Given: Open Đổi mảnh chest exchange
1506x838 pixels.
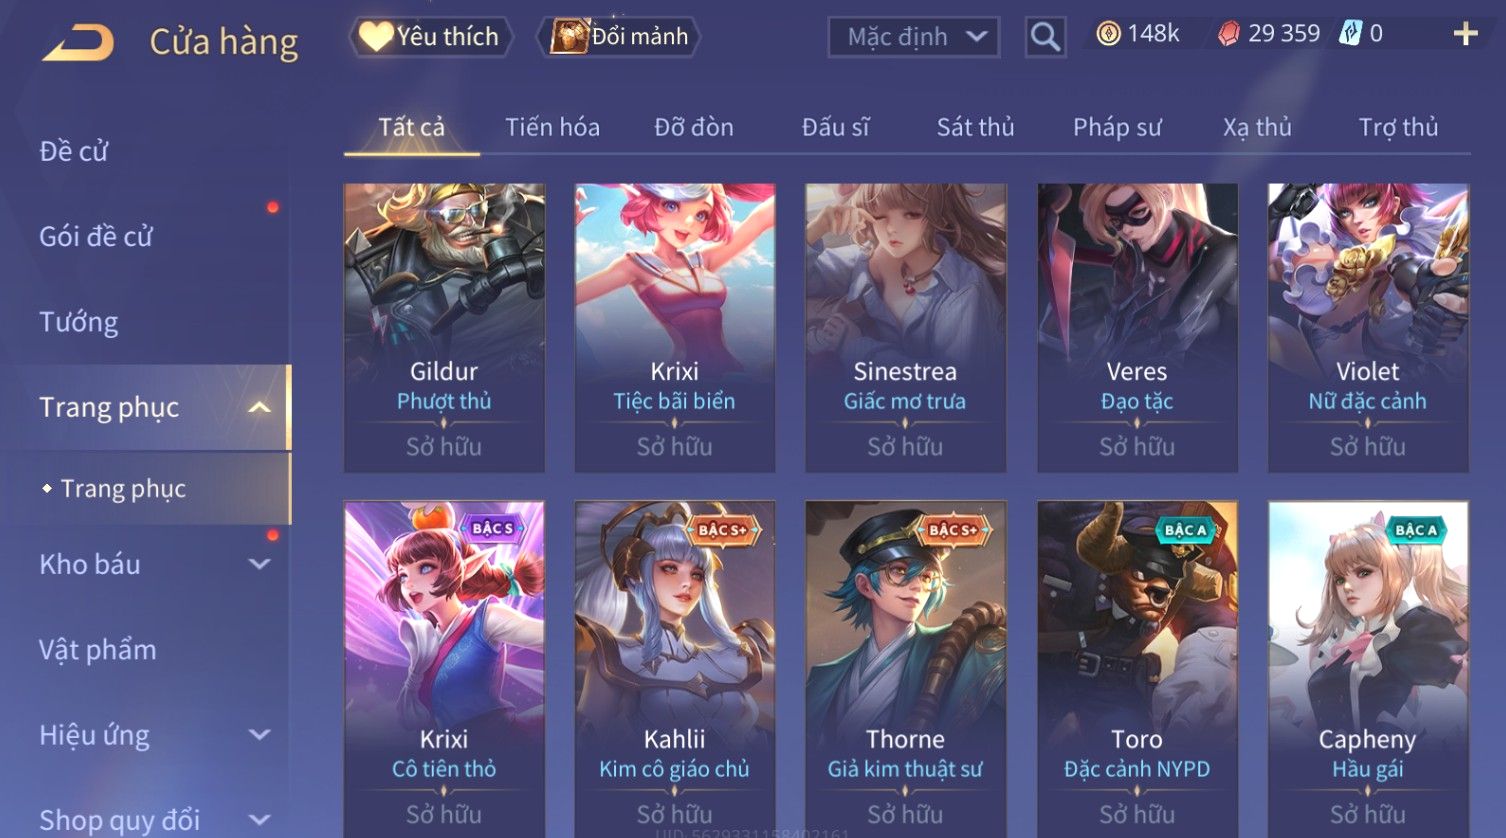Looking at the screenshot, I should click(619, 37).
